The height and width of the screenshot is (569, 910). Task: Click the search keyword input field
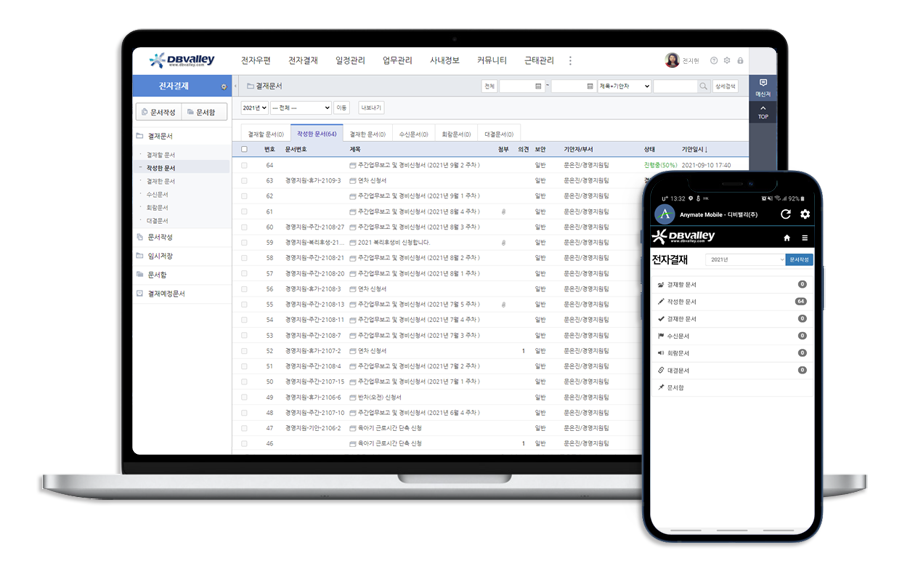(x=675, y=86)
